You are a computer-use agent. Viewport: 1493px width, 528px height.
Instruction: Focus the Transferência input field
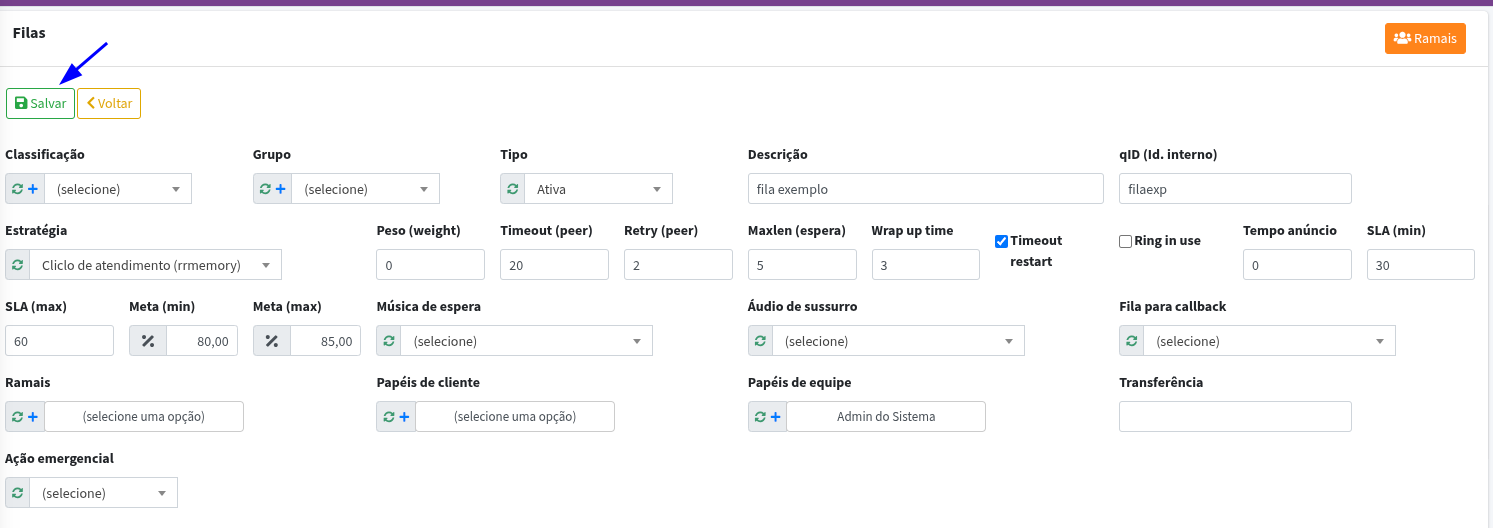[x=1235, y=417]
